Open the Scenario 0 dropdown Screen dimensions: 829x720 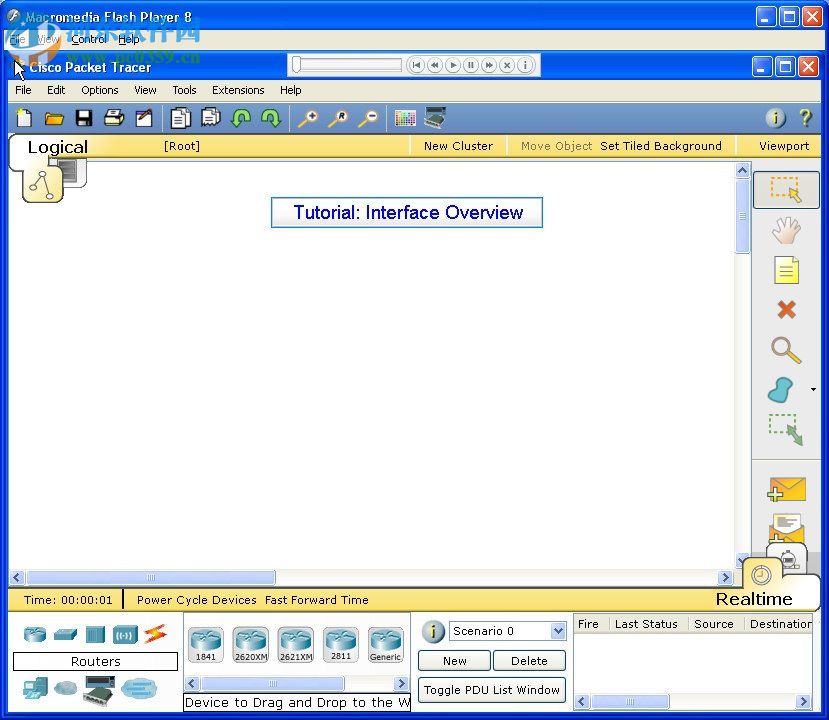coord(507,631)
